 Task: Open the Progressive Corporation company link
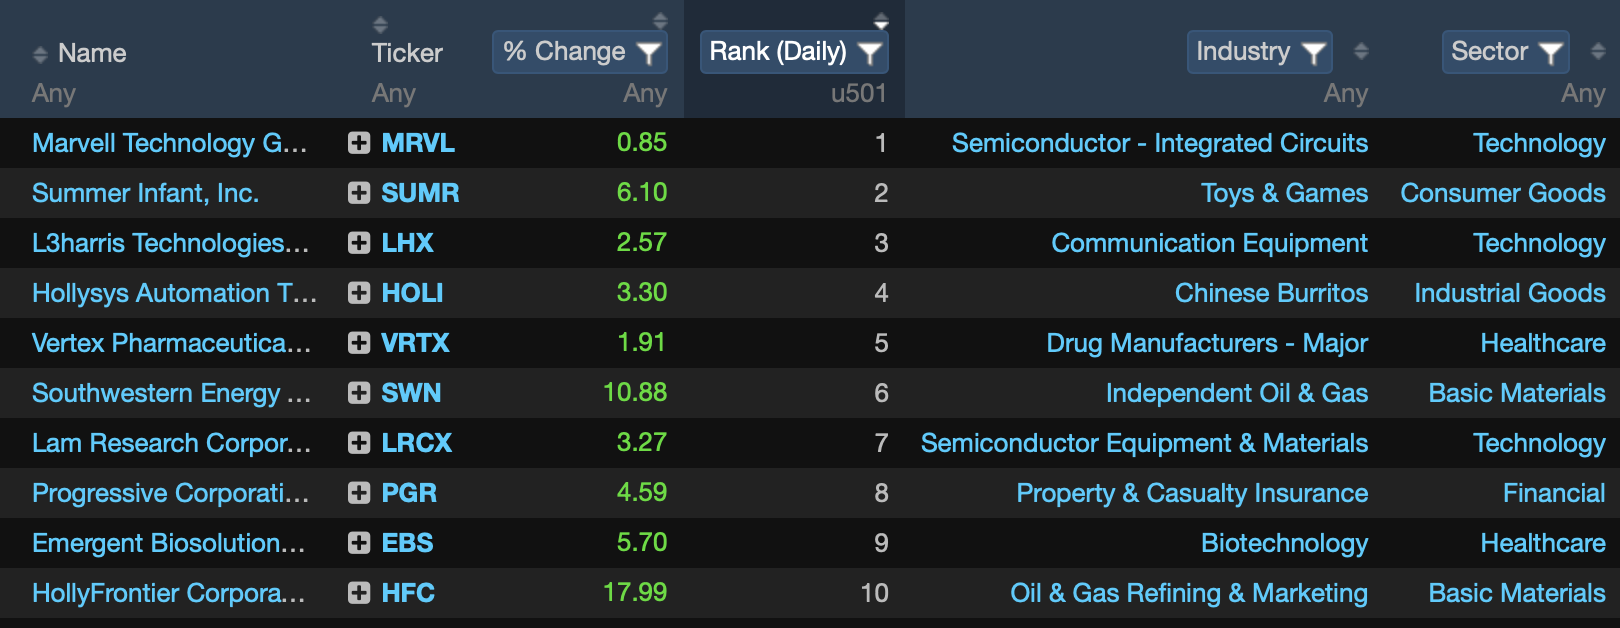(x=170, y=493)
